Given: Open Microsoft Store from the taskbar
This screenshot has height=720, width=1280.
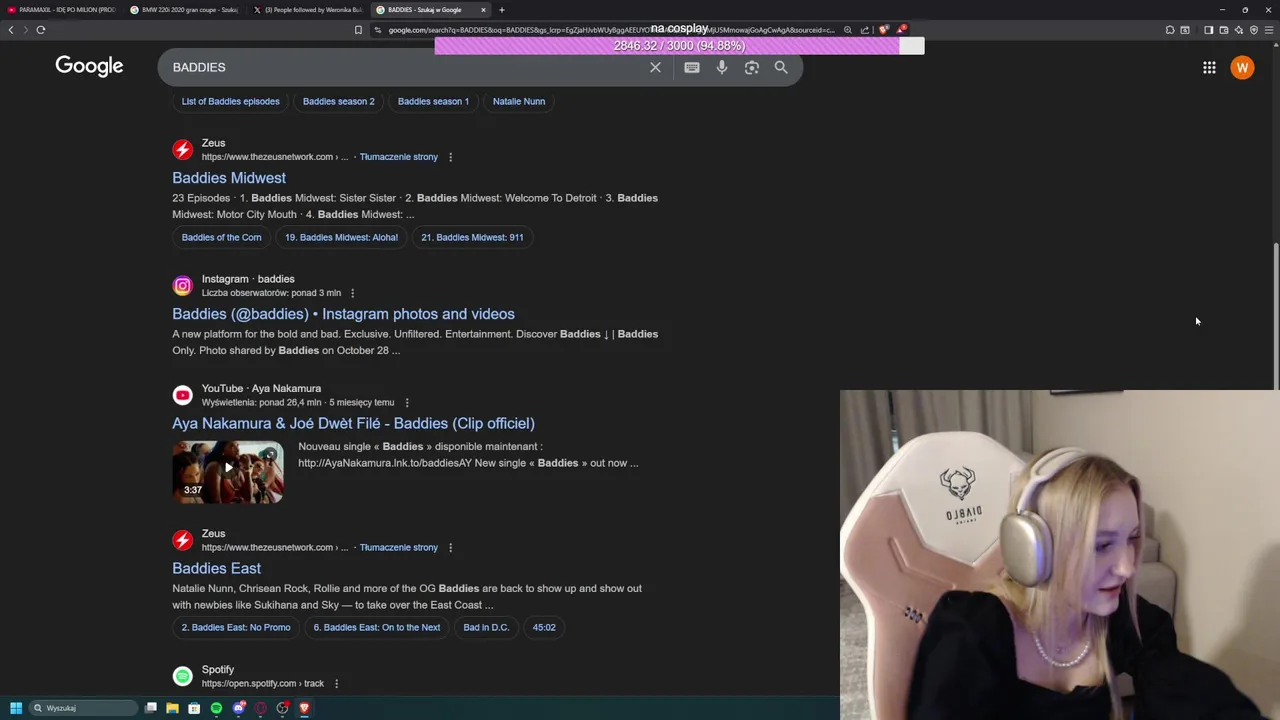Looking at the screenshot, I should [x=194, y=708].
